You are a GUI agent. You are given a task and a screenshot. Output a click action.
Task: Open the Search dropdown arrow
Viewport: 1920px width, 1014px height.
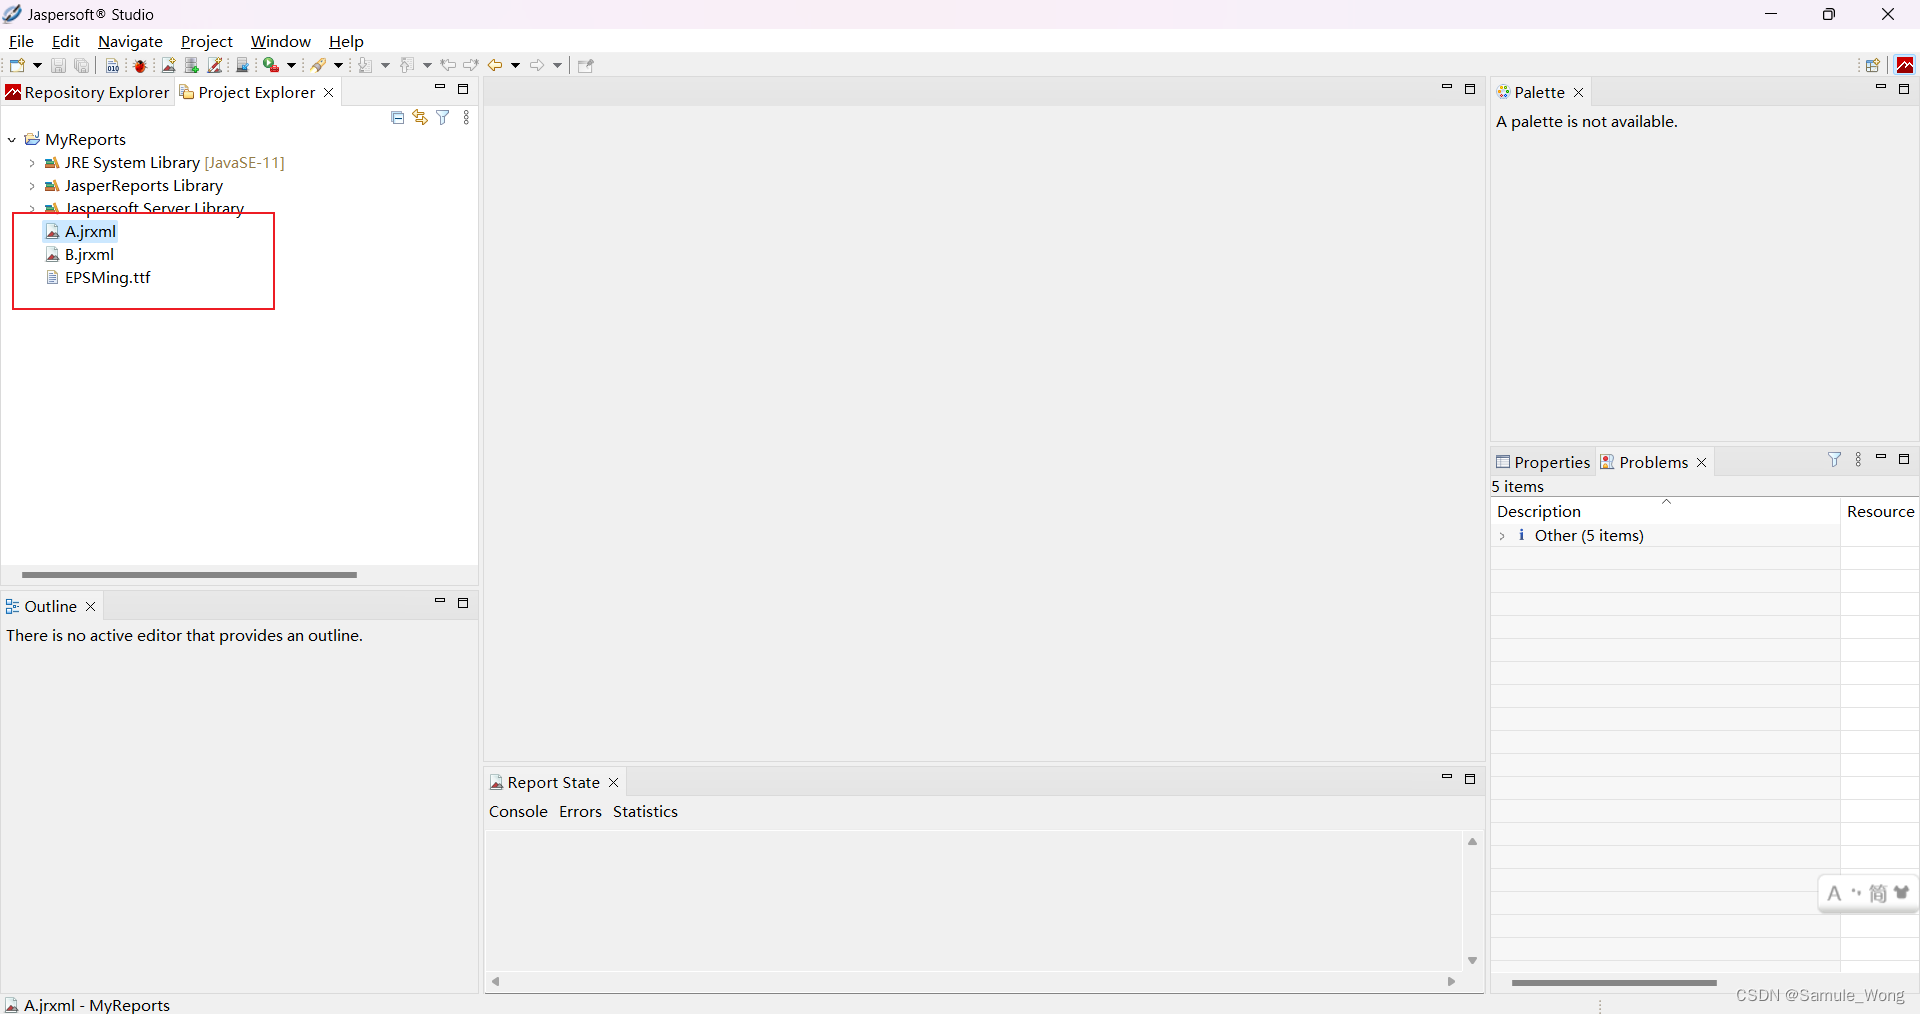click(339, 66)
